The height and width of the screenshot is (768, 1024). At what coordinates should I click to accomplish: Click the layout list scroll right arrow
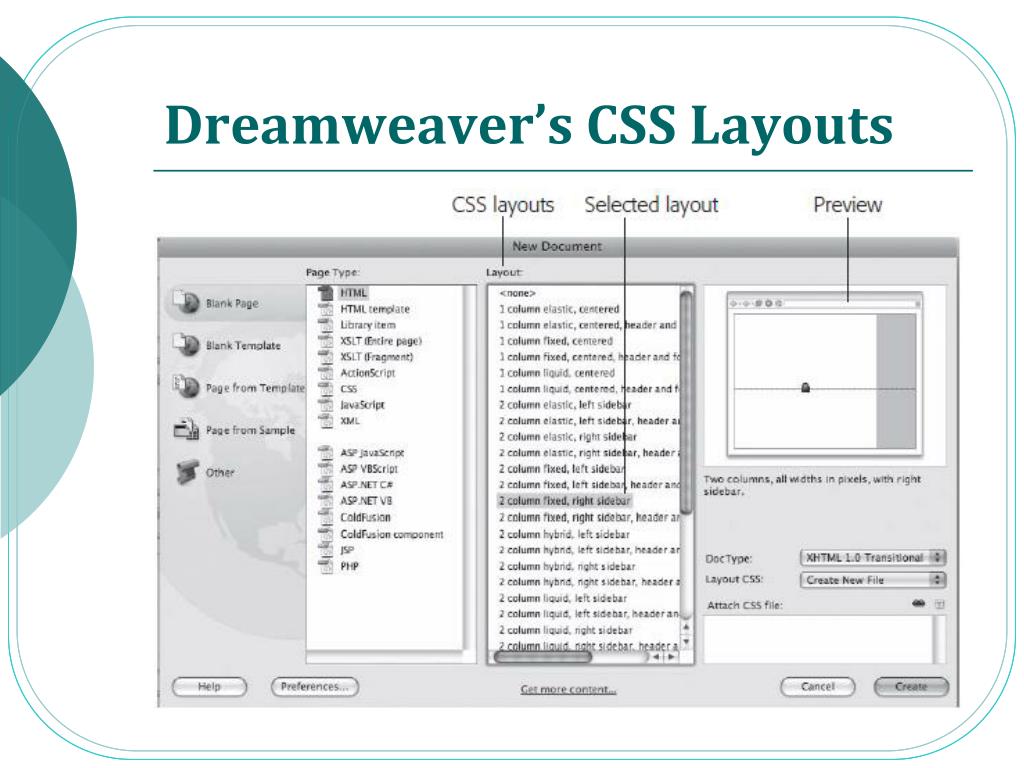click(x=671, y=657)
